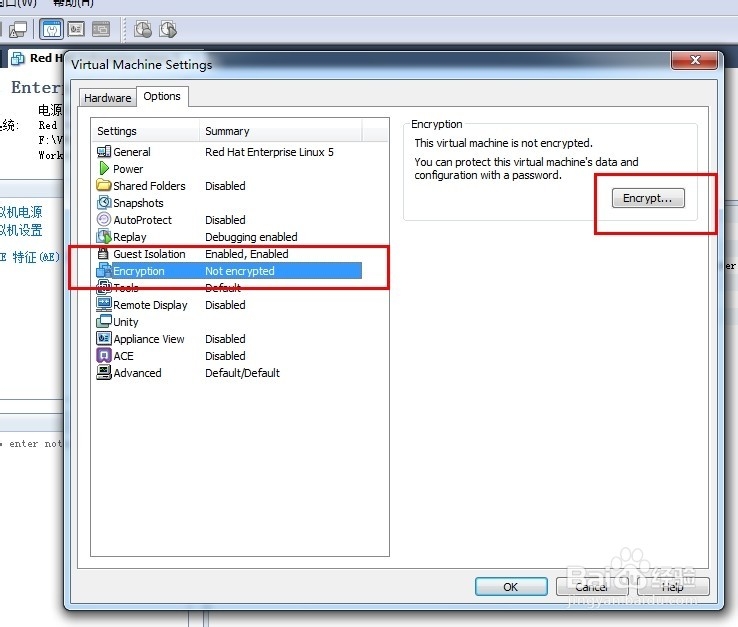Open Help from the dialog
The image size is (738, 627).
[x=673, y=587]
